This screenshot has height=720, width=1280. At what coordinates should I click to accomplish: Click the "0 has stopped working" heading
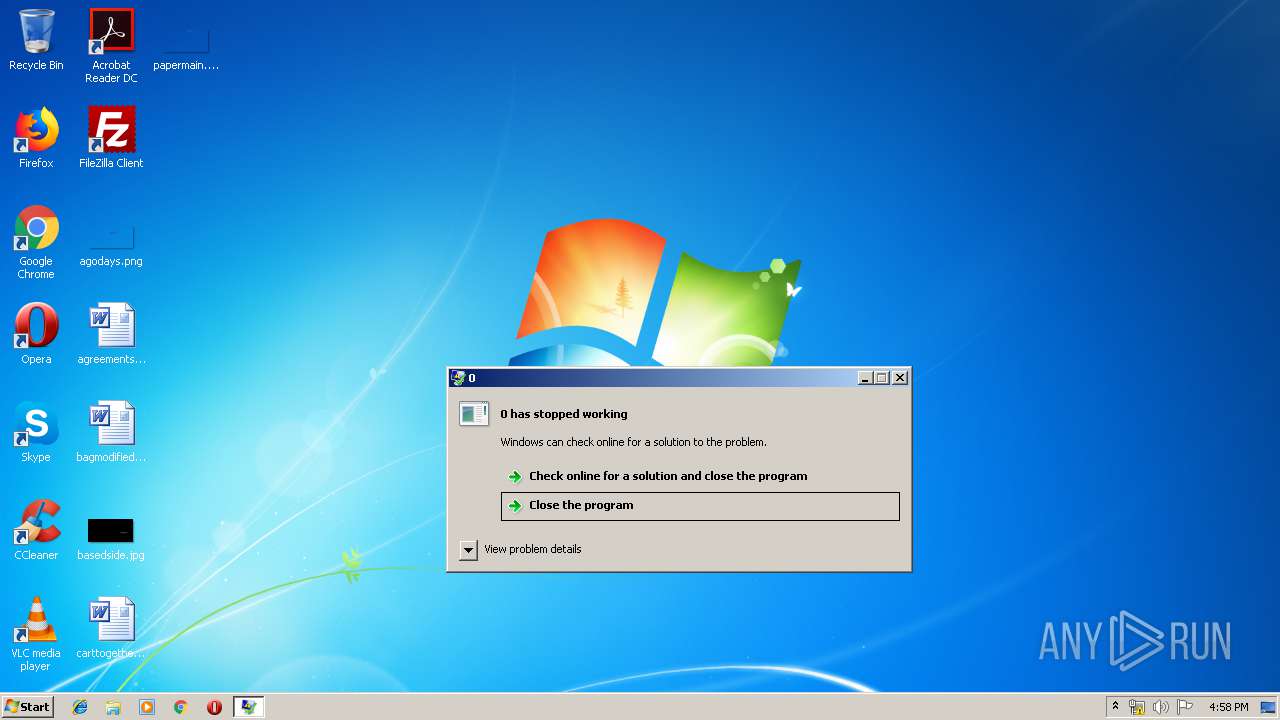564,414
